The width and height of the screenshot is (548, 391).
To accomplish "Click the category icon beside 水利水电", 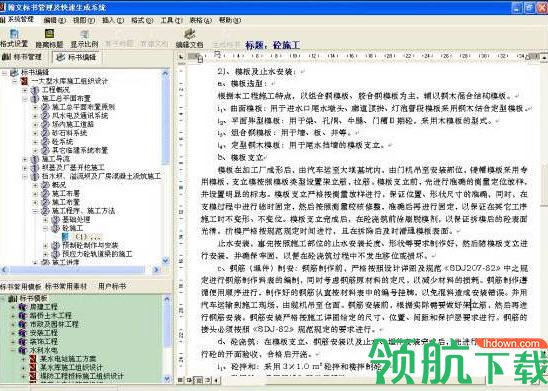I will [23, 350].
